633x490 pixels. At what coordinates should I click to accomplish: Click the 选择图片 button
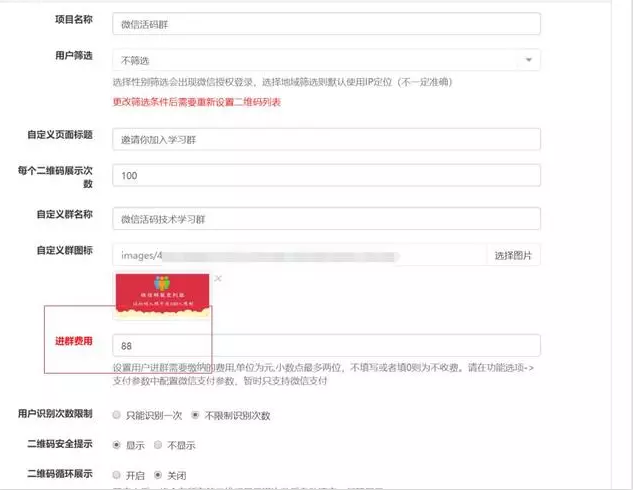click(x=513, y=255)
